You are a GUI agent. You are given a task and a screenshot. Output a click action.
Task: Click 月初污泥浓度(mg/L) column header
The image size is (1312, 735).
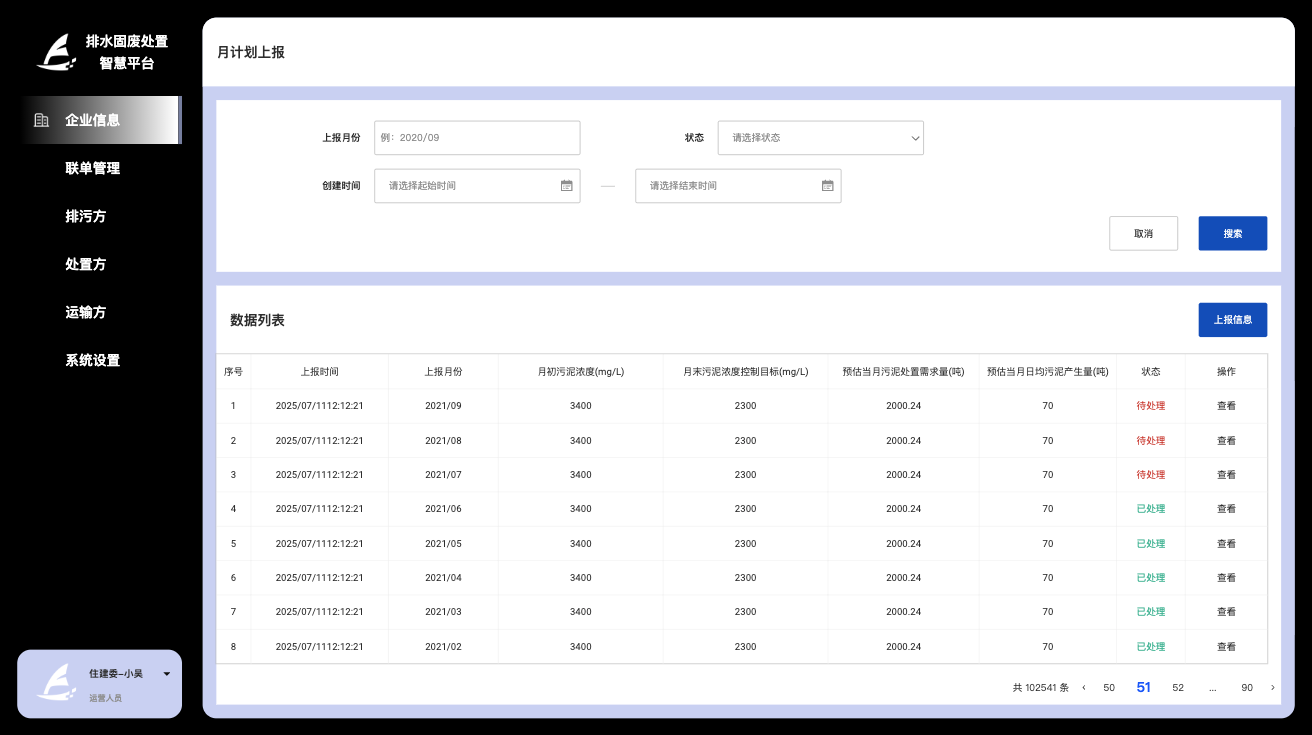(581, 371)
